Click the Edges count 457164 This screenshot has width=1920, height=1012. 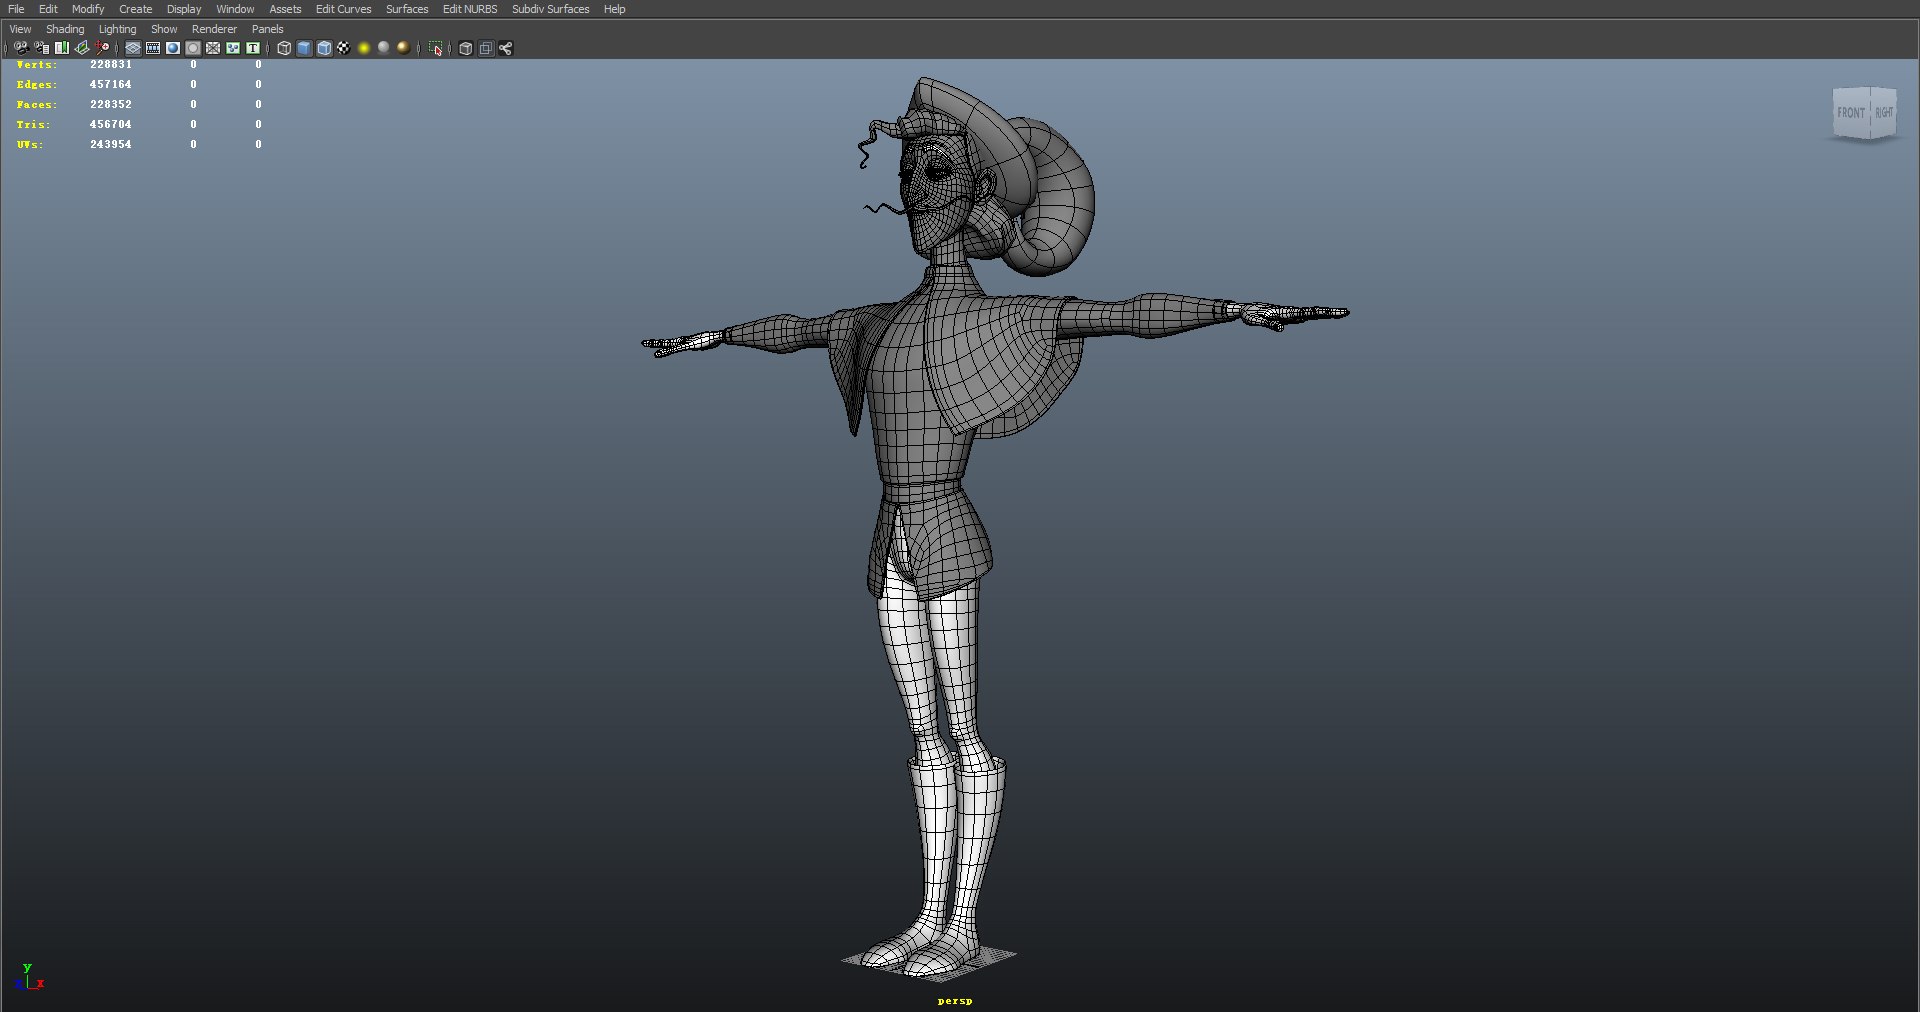(111, 84)
